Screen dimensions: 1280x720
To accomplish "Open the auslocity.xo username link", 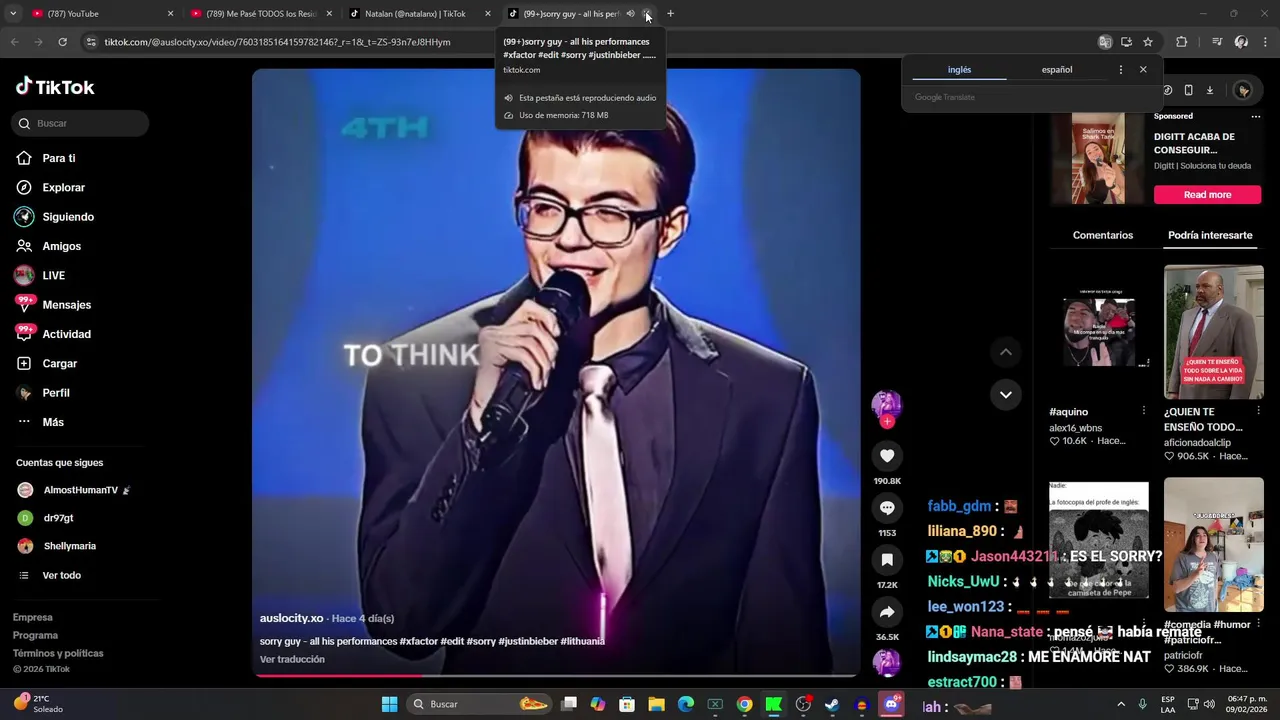I will 292,619.
